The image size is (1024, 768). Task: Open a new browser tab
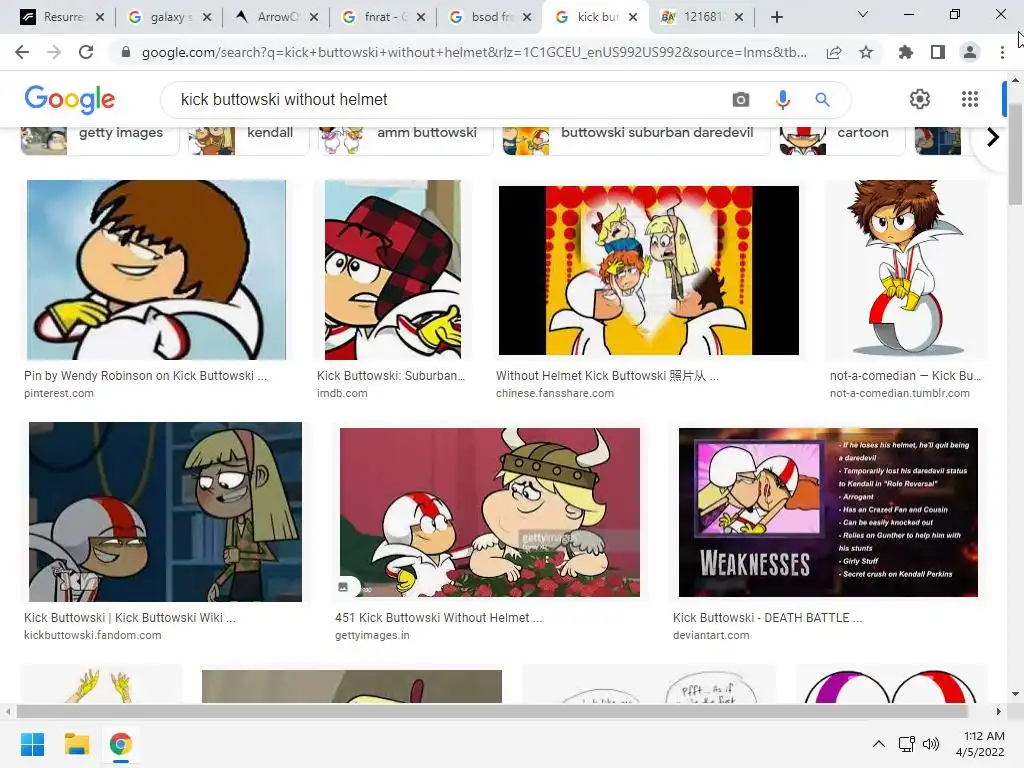coord(776,17)
